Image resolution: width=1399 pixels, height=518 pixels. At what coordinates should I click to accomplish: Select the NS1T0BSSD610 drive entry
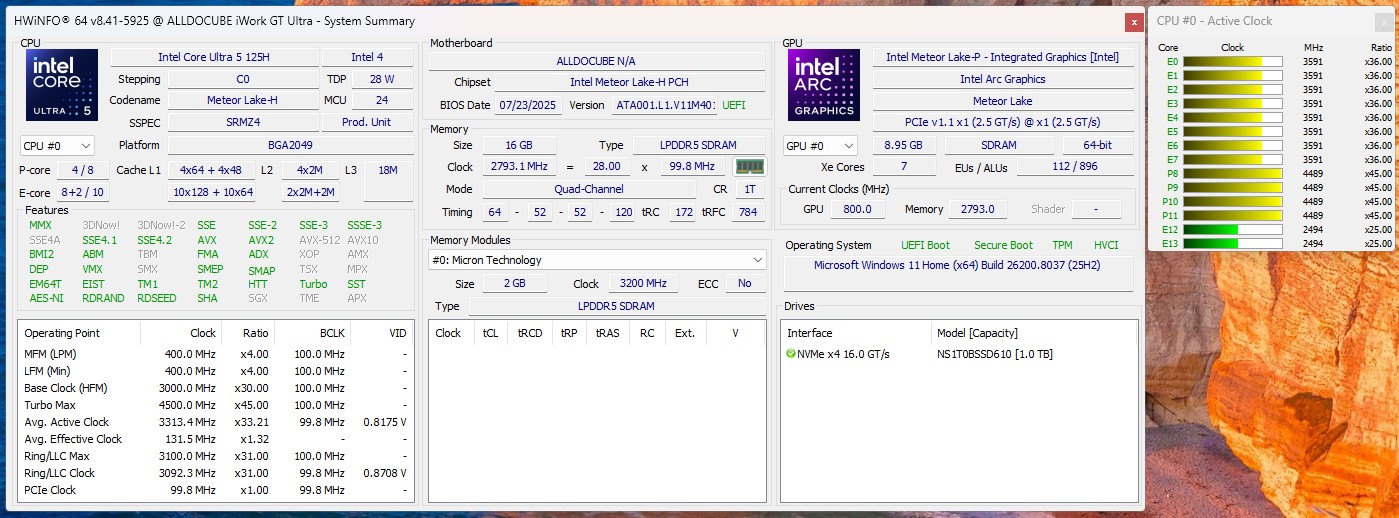pos(994,354)
